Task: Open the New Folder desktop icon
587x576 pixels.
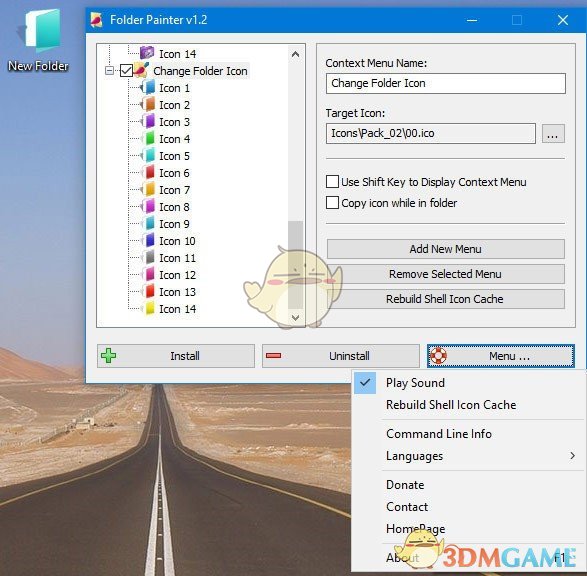Action: click(39, 39)
